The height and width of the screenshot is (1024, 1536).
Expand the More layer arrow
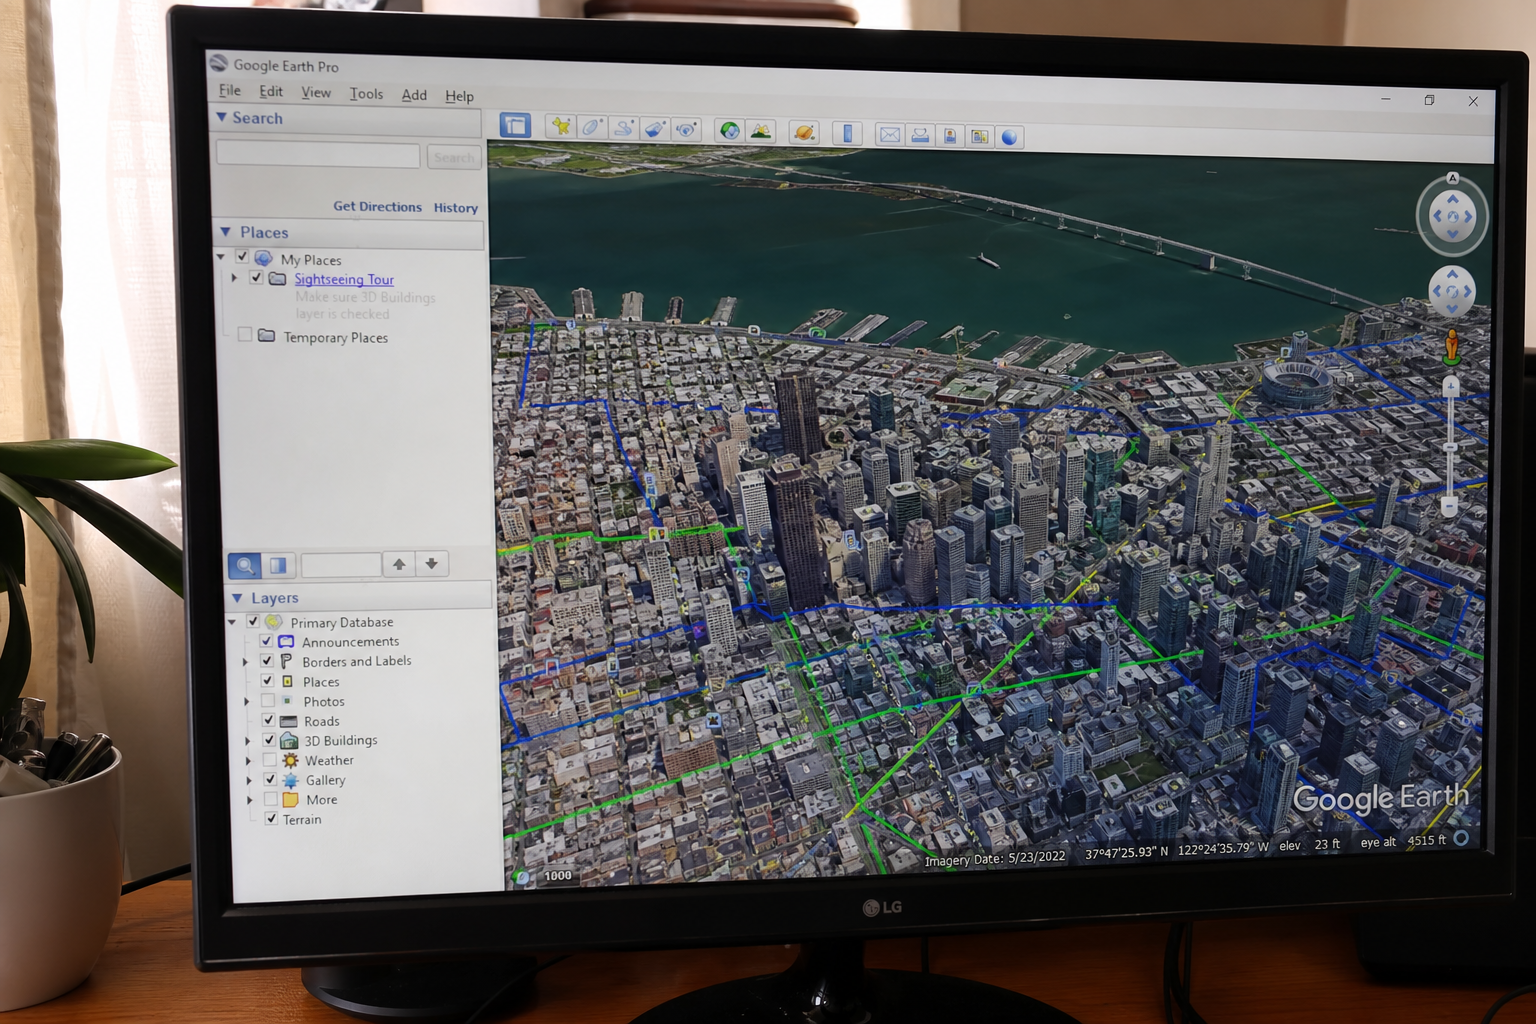[249, 800]
